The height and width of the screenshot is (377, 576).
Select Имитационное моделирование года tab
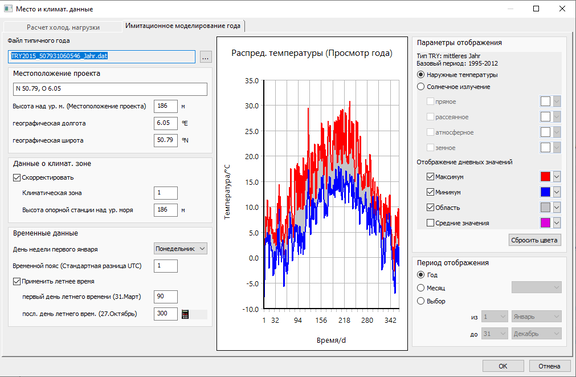183,26
